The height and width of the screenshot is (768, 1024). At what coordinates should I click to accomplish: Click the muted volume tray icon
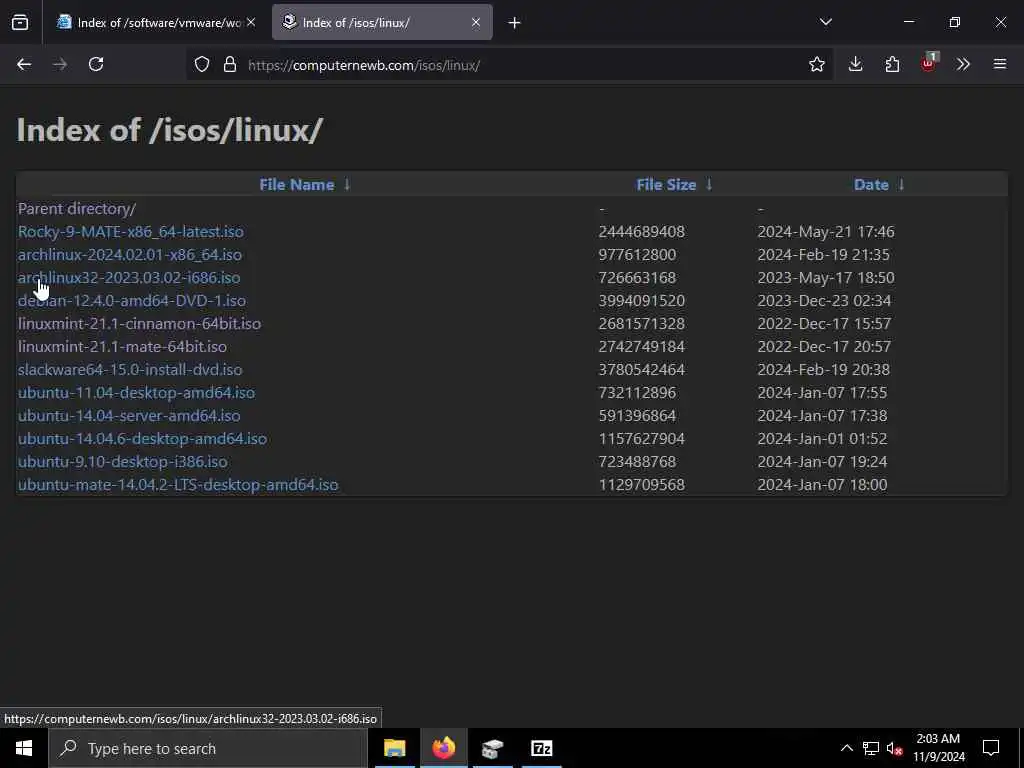[895, 748]
